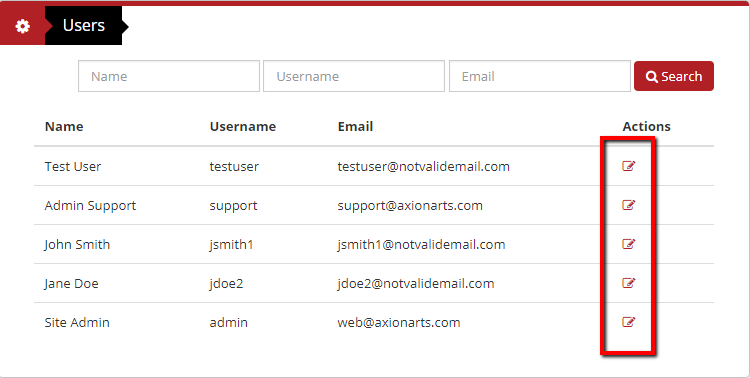Screen dimensions: 750x378
Task: Click the Username column header
Action: pos(243,126)
